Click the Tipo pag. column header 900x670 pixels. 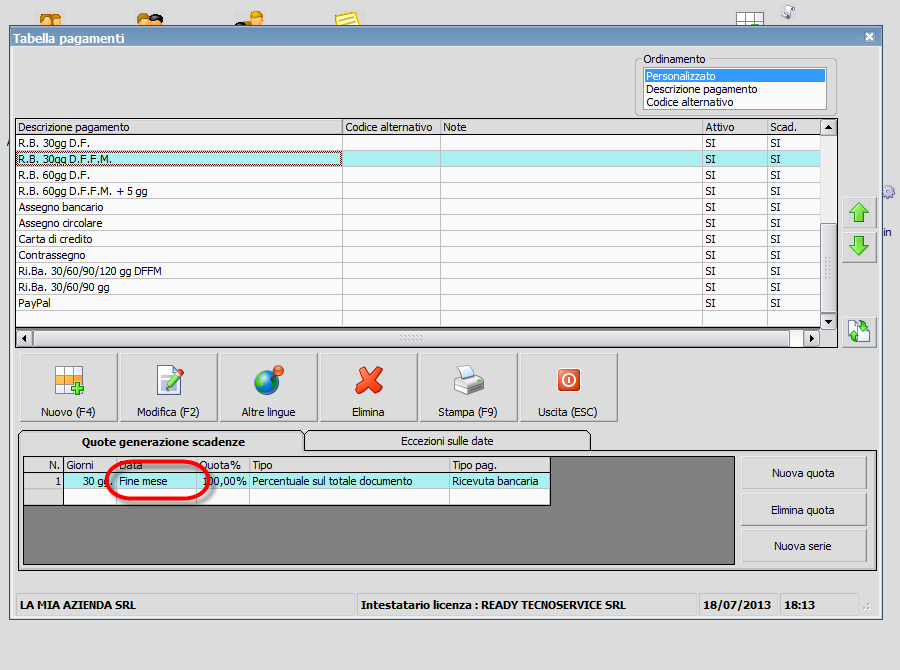(499, 465)
